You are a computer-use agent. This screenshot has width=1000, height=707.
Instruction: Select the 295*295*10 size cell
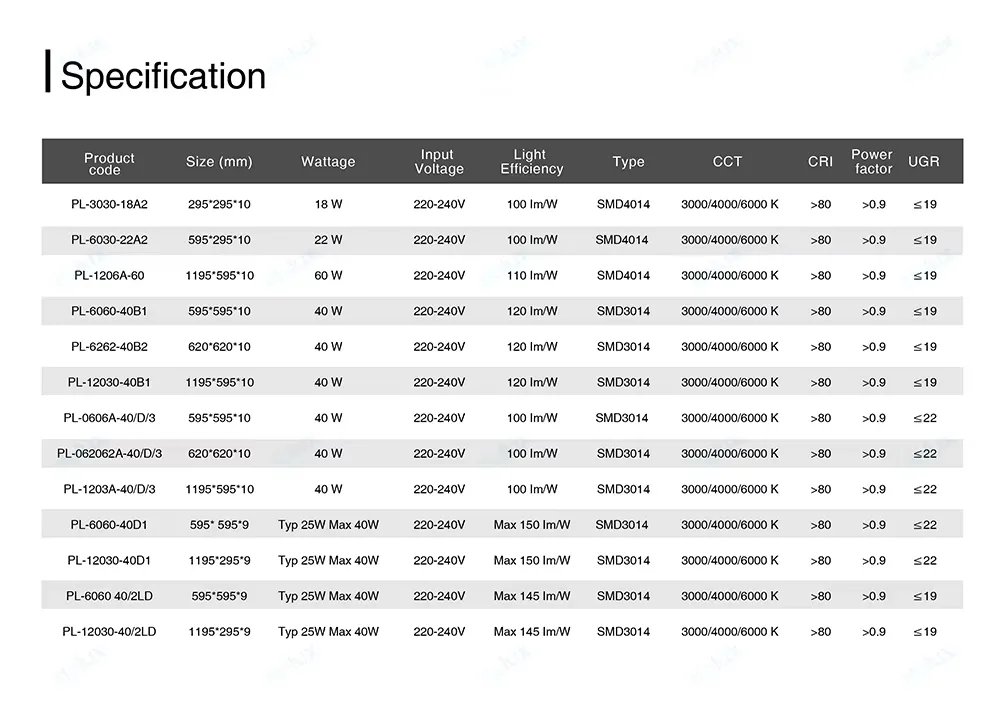[219, 205]
